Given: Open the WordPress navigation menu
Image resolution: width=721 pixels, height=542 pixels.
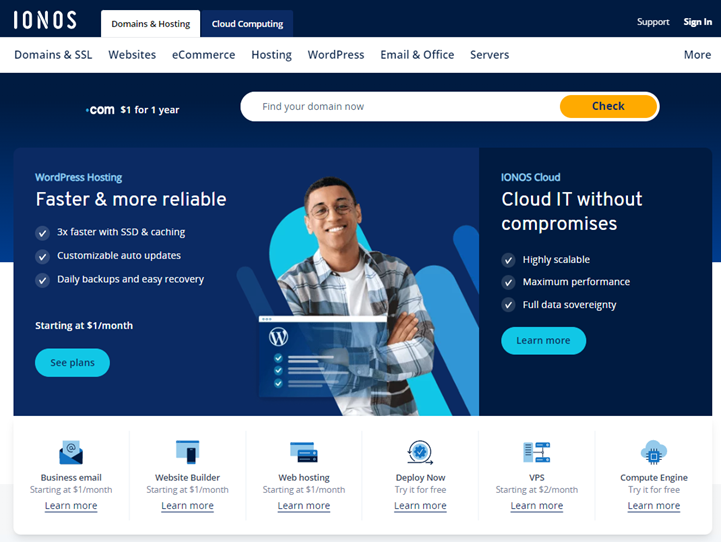Looking at the screenshot, I should click(x=336, y=55).
